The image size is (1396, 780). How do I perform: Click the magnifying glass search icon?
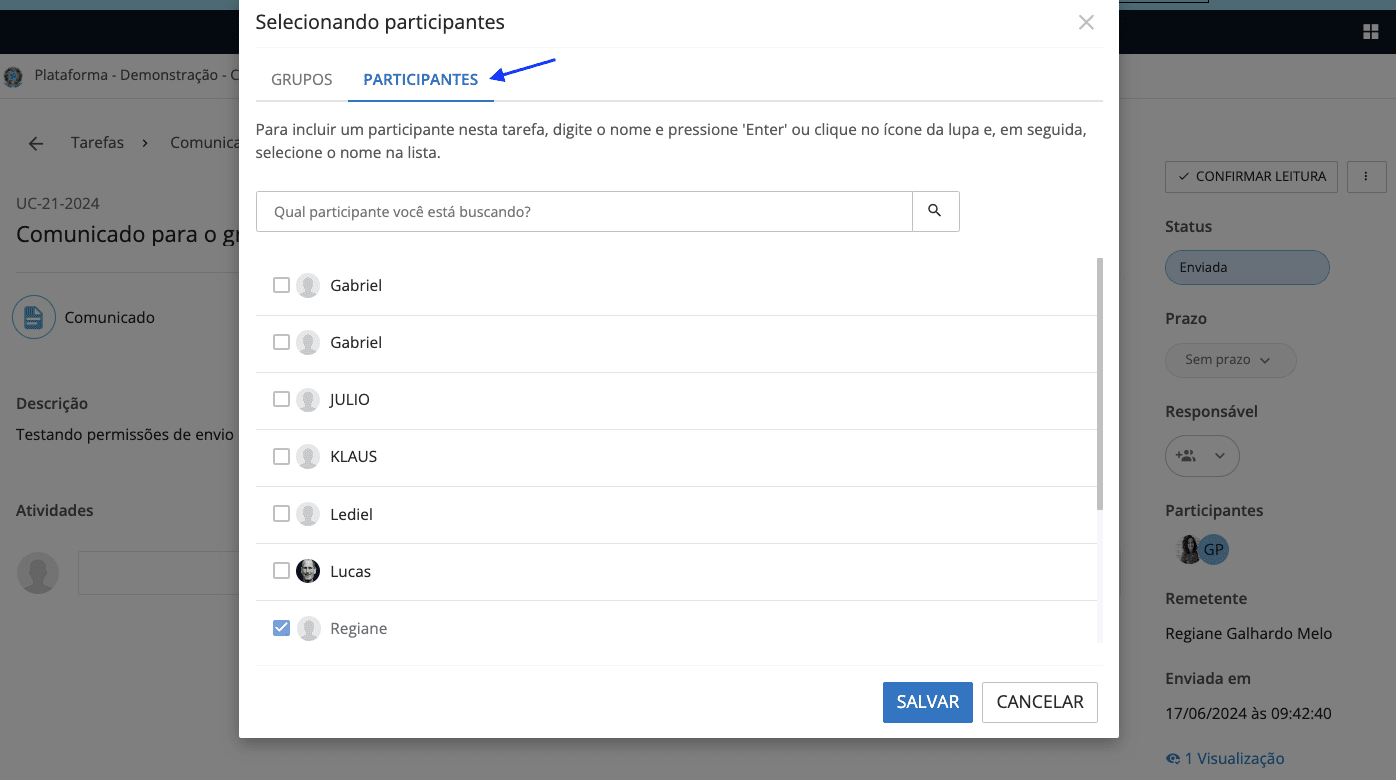pyautogui.click(x=935, y=211)
